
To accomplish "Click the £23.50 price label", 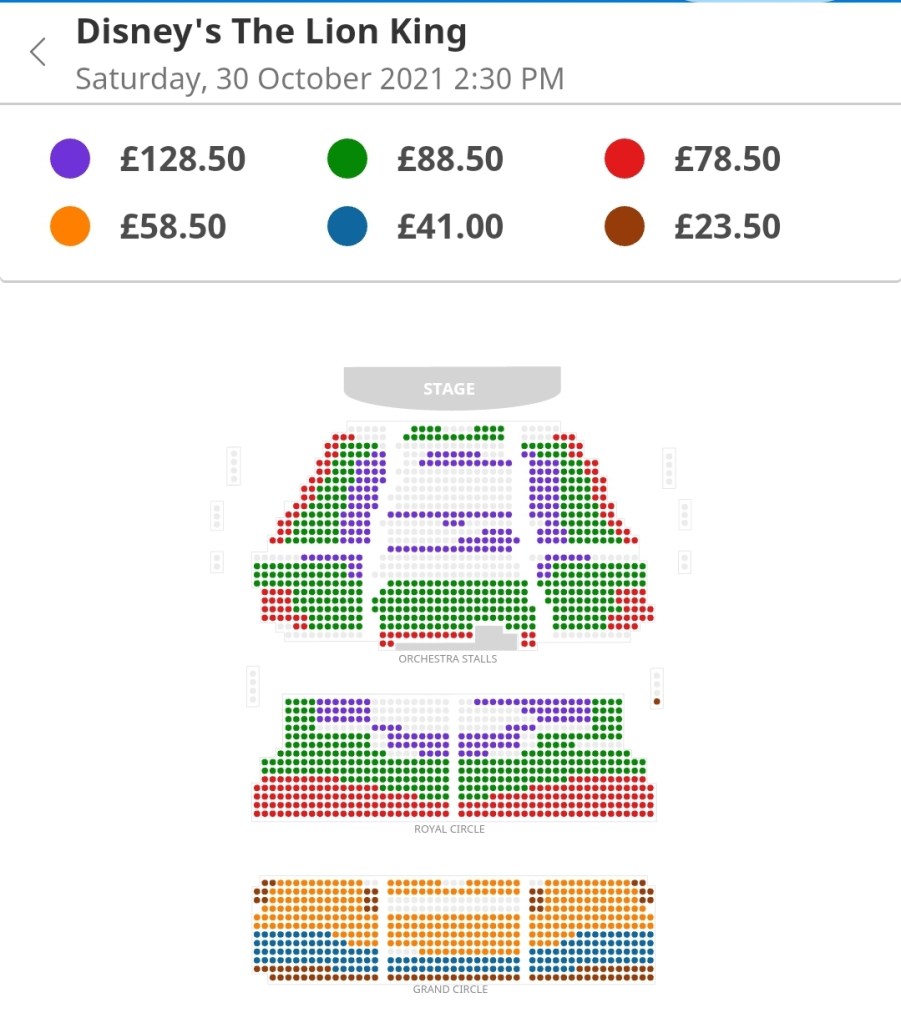I will tap(727, 227).
